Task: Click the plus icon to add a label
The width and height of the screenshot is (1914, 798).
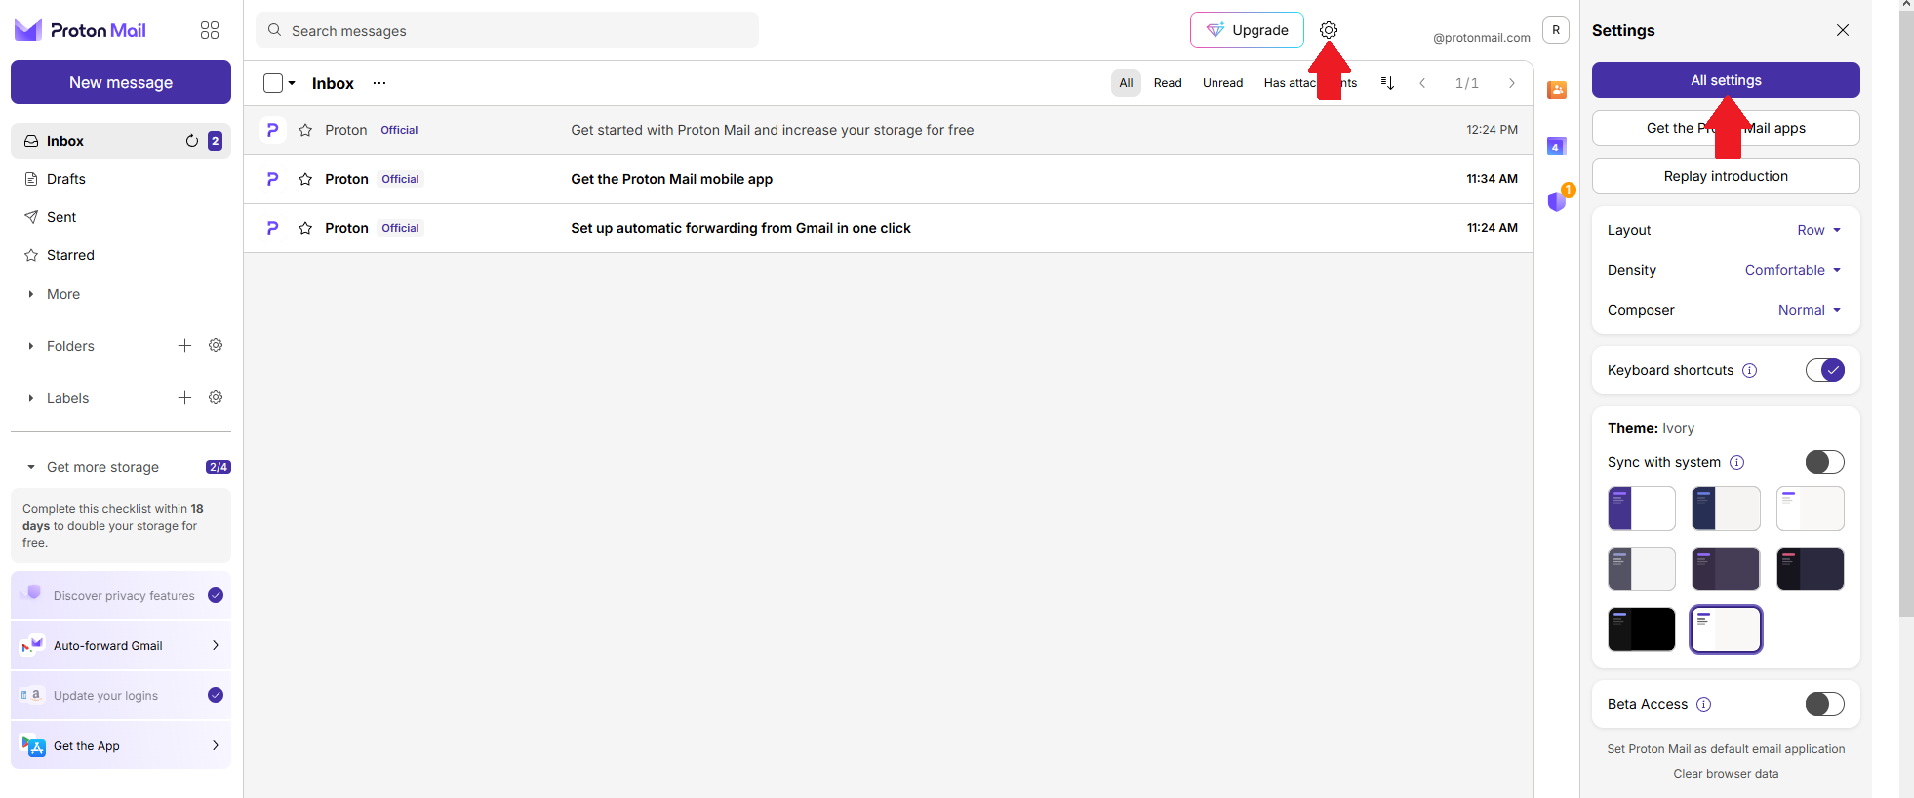Action: [x=185, y=397]
